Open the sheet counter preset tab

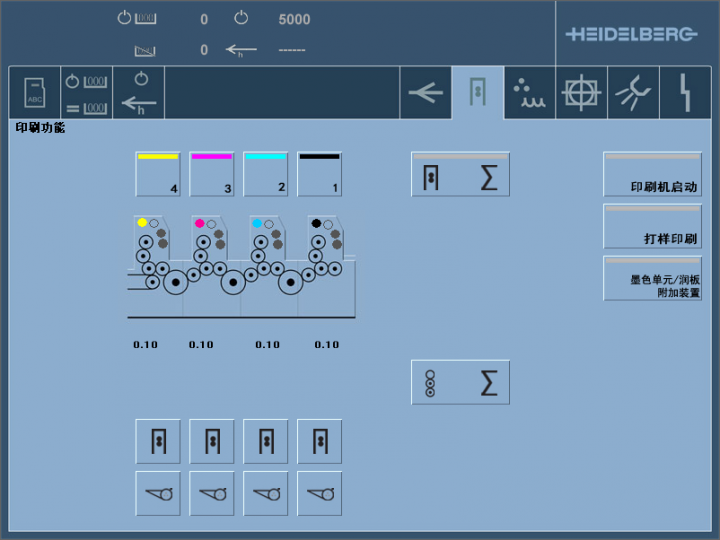click(87, 92)
